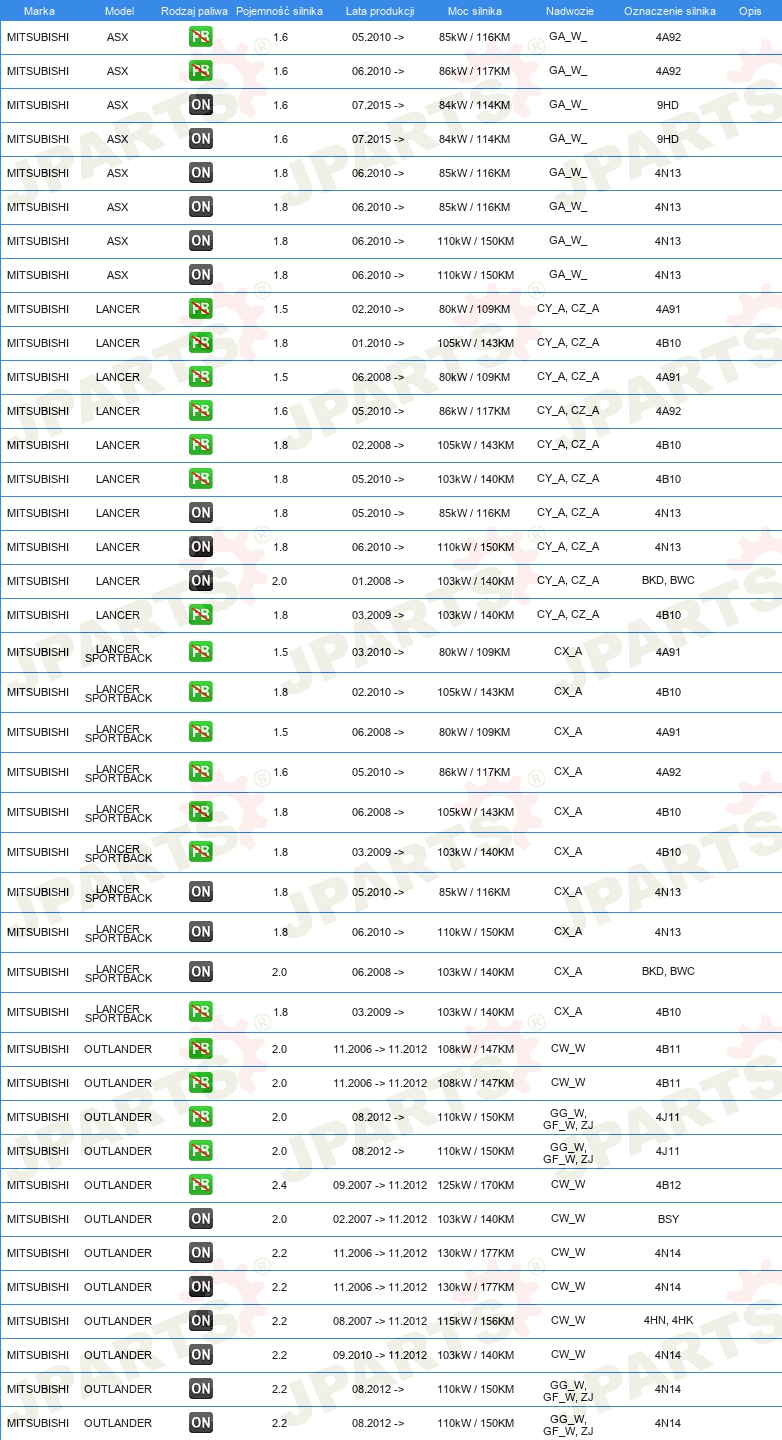782x1440 pixels.
Task: Click petrol icon in Lancer CY_A 103kW 05.2010 row
Action: (201, 479)
